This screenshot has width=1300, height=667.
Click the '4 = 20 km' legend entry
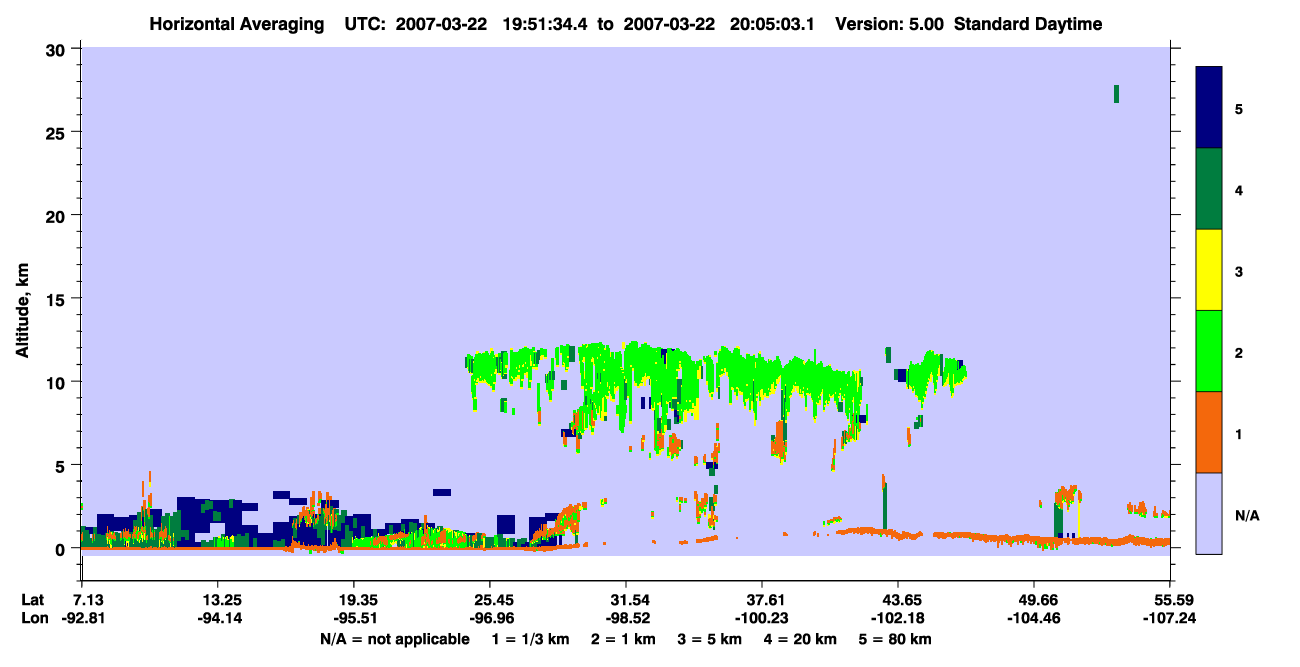tap(800, 639)
